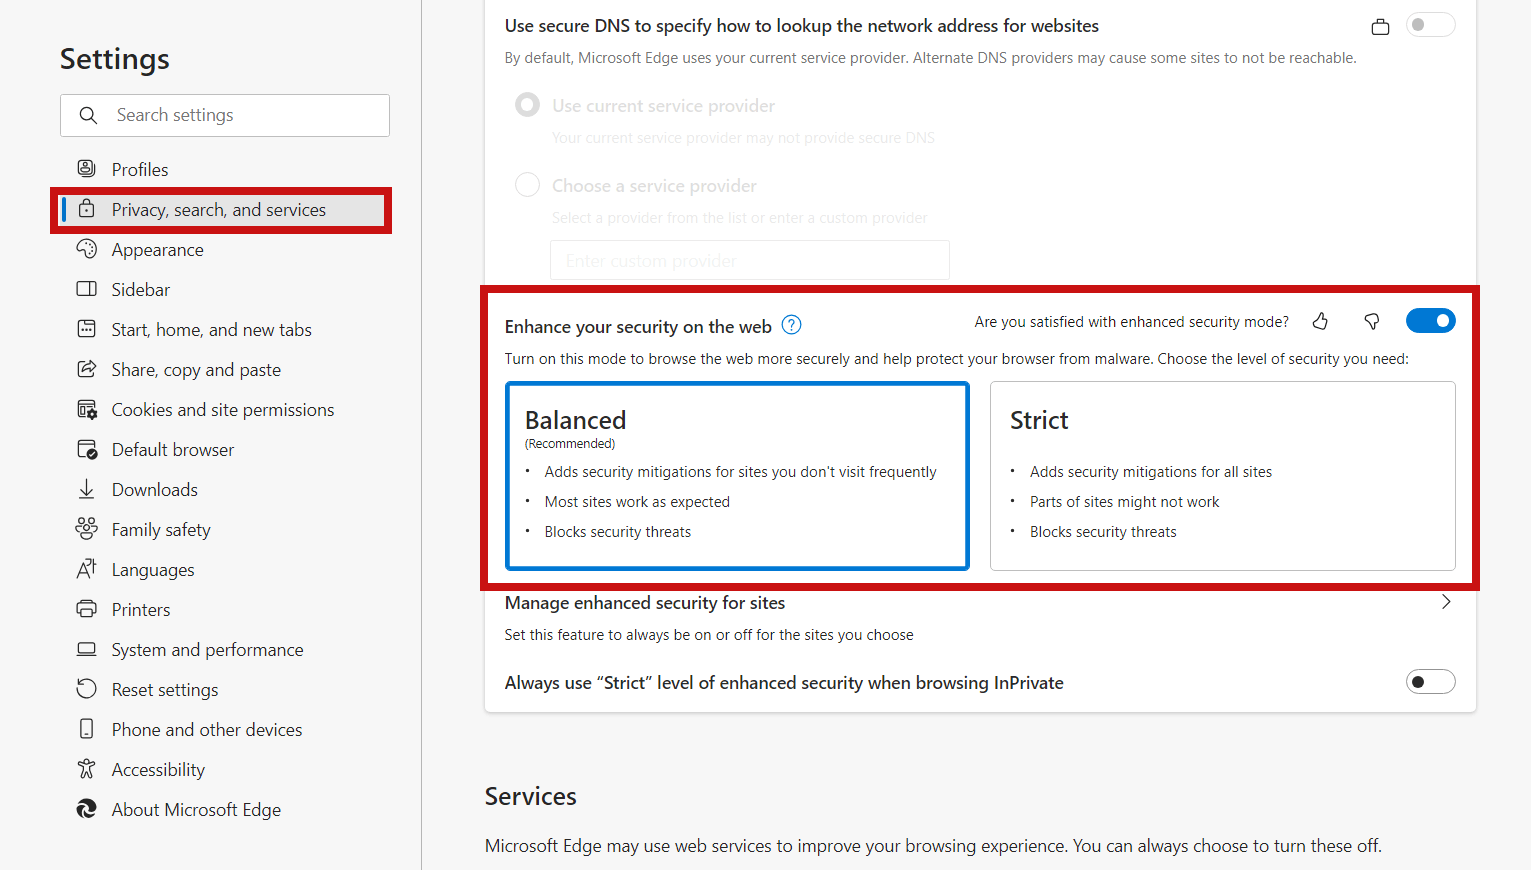Select the Balanced security level card
The width and height of the screenshot is (1531, 870).
coord(737,475)
